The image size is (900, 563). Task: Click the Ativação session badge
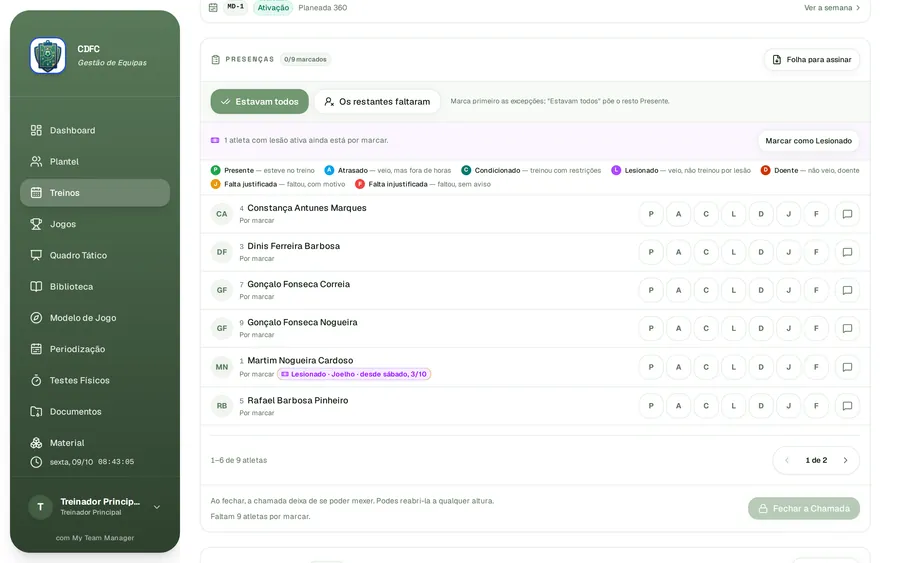click(x=273, y=7)
